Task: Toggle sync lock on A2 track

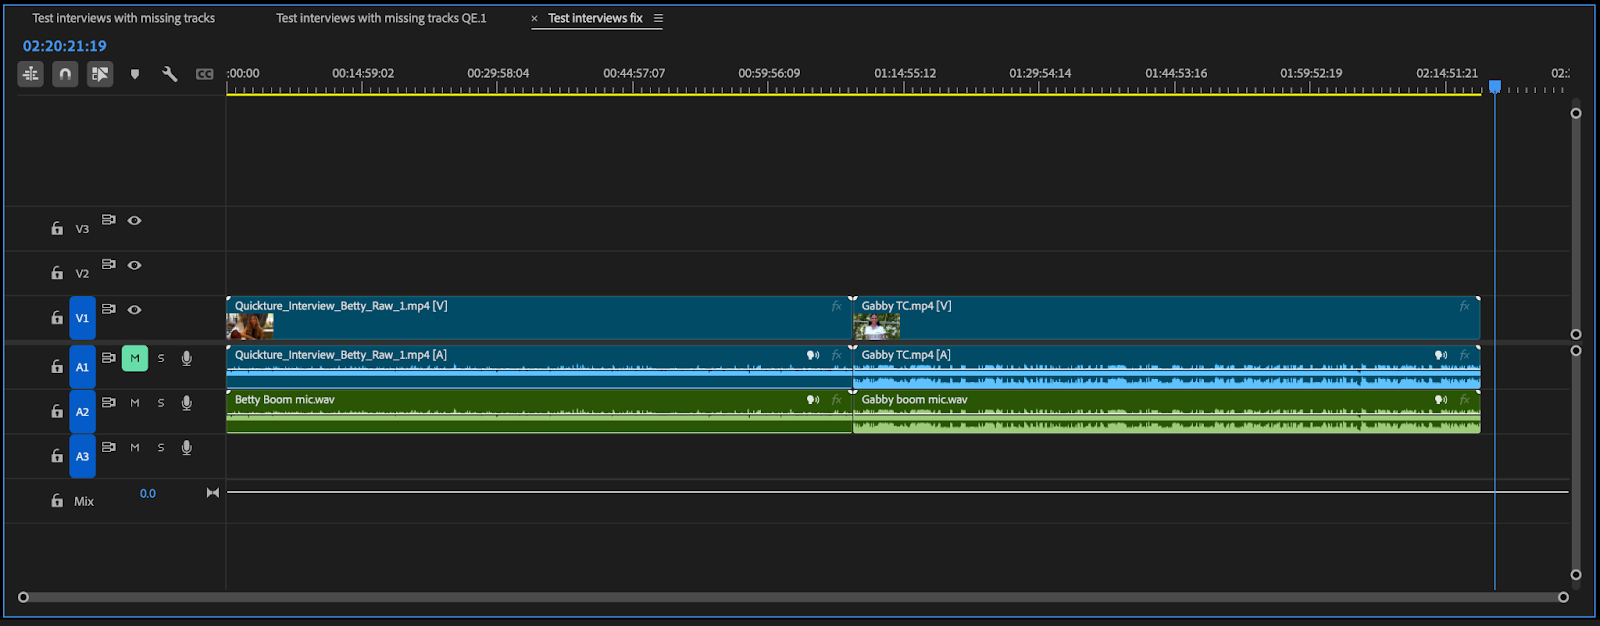Action: click(109, 402)
